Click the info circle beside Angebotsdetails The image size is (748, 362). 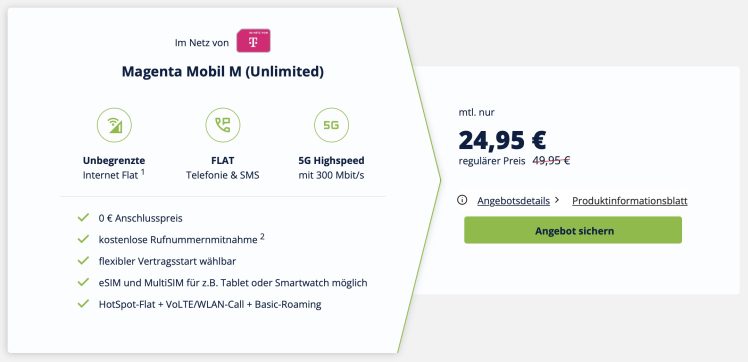pyautogui.click(x=462, y=200)
